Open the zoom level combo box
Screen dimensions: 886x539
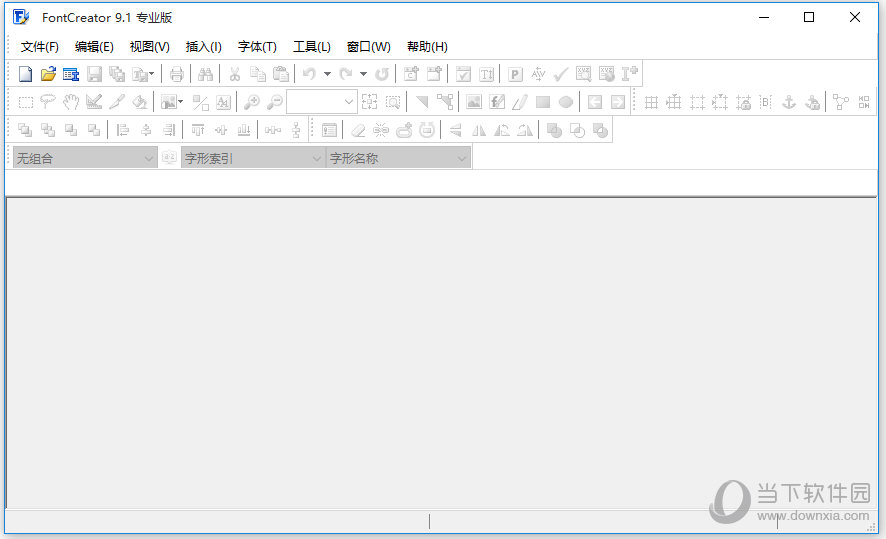(322, 102)
